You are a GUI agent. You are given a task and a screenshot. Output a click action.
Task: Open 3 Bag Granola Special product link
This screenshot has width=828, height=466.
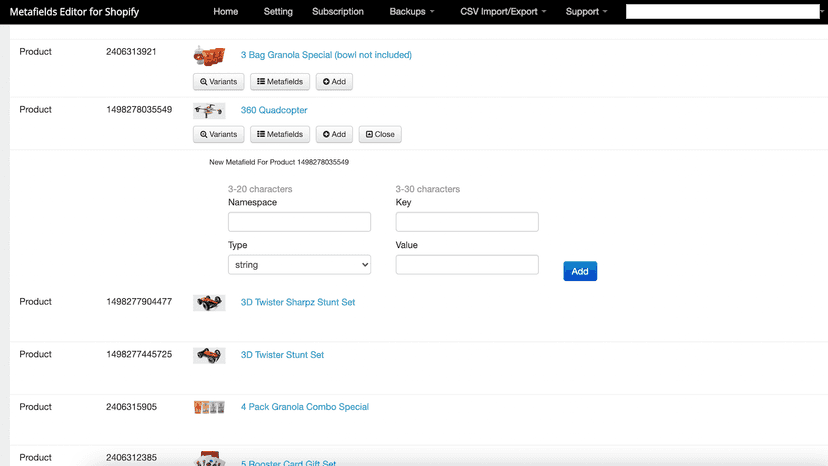tap(326, 55)
